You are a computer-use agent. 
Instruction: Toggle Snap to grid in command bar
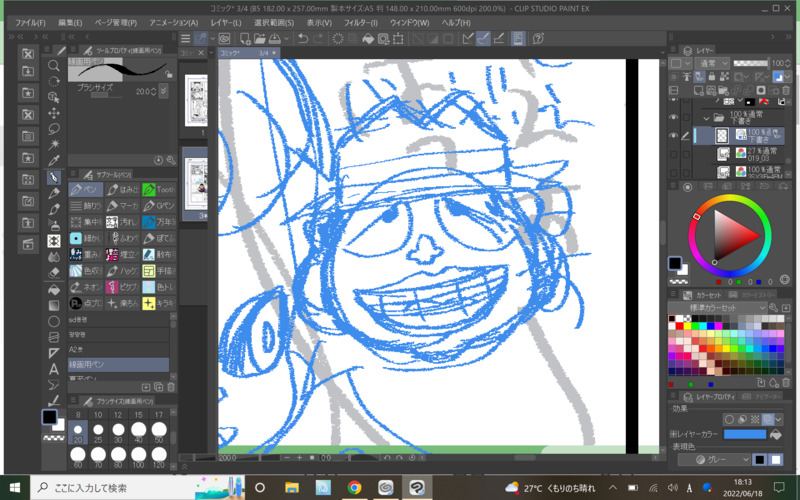point(499,39)
